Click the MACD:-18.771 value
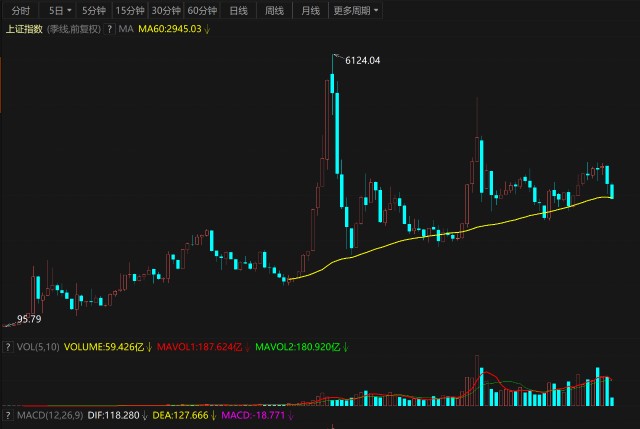 (253, 416)
